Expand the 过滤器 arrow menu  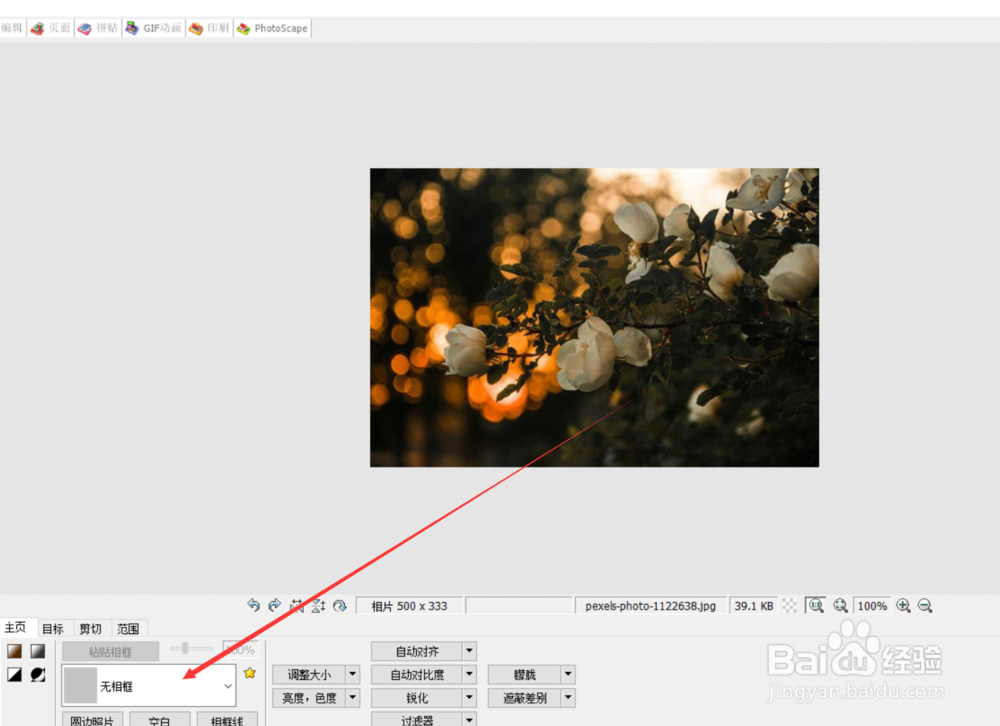coord(469,720)
